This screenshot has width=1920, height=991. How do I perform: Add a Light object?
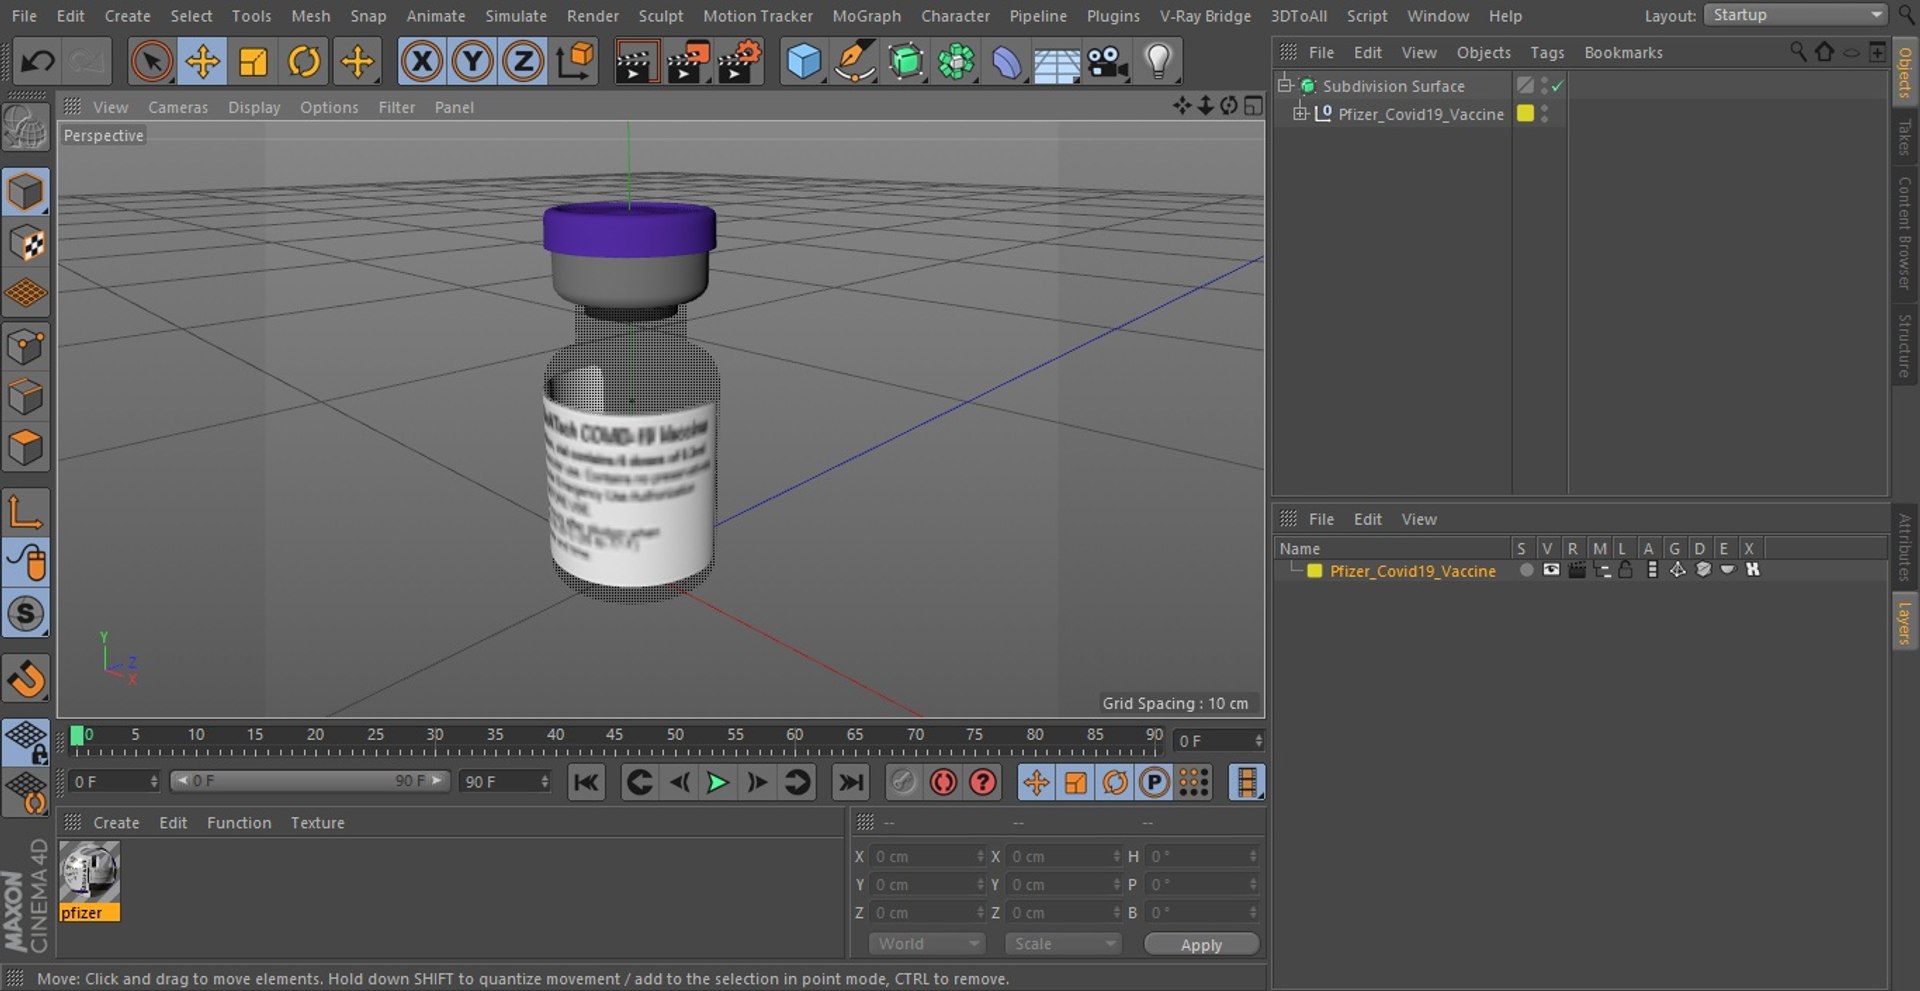1158,62
